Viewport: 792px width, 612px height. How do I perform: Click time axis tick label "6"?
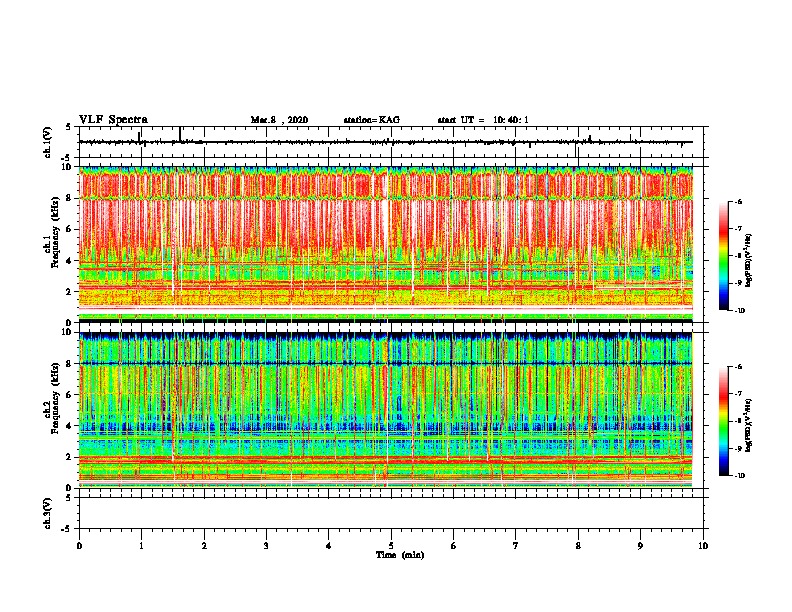454,546
